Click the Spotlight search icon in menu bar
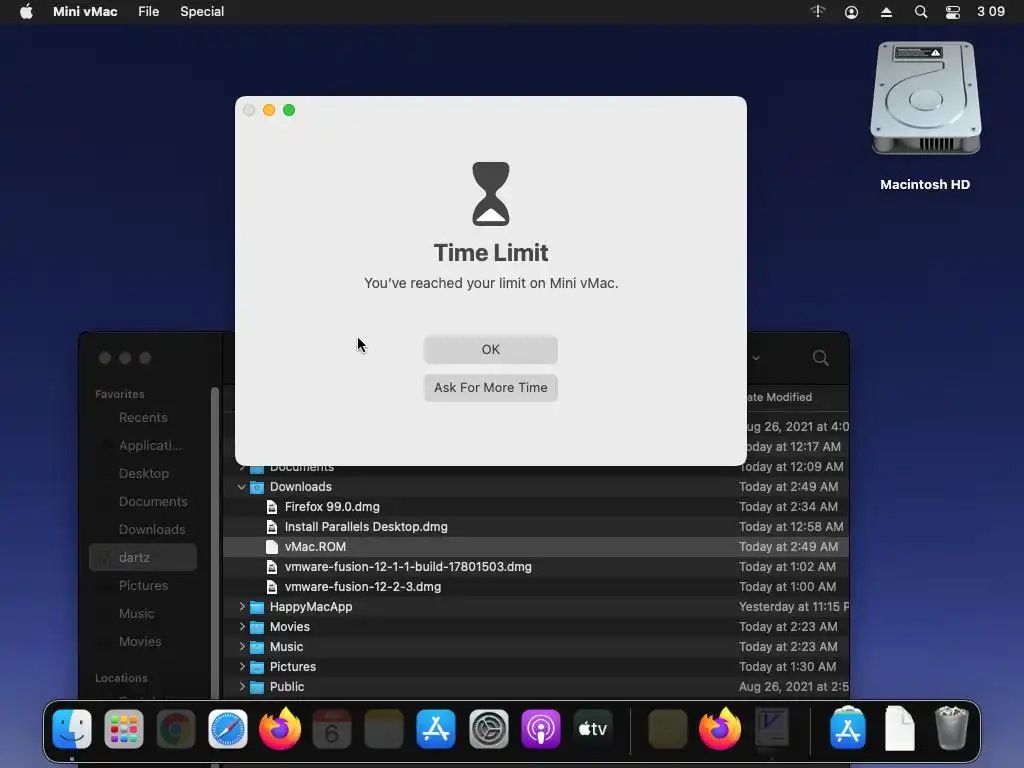The image size is (1024, 768). click(x=920, y=12)
